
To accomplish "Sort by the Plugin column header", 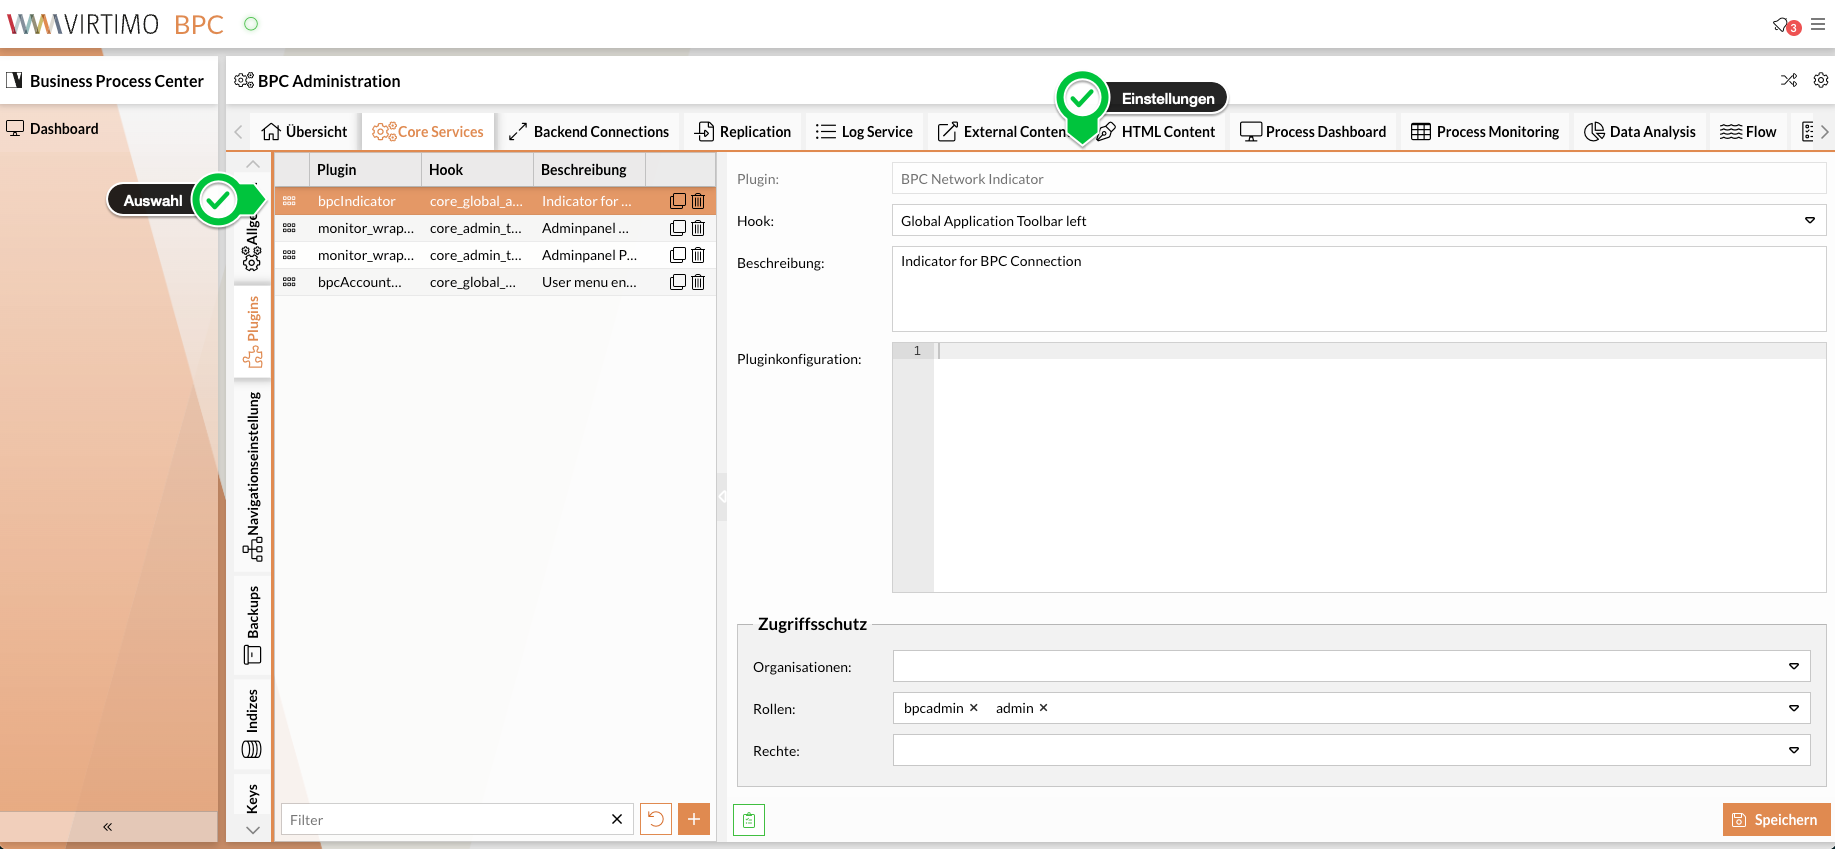I will coord(365,169).
